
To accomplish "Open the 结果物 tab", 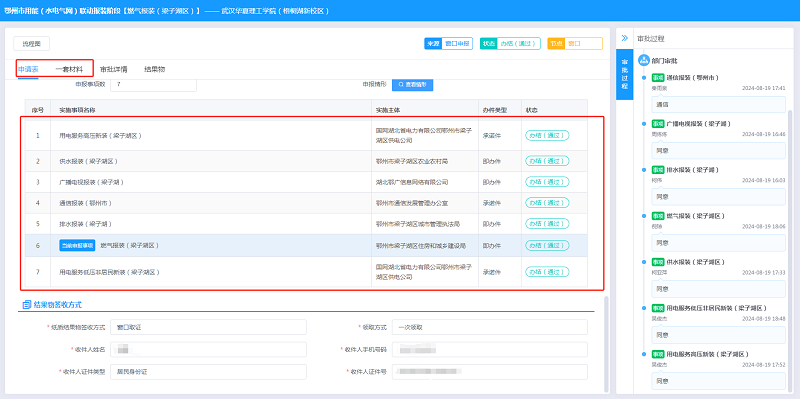I will click(155, 69).
